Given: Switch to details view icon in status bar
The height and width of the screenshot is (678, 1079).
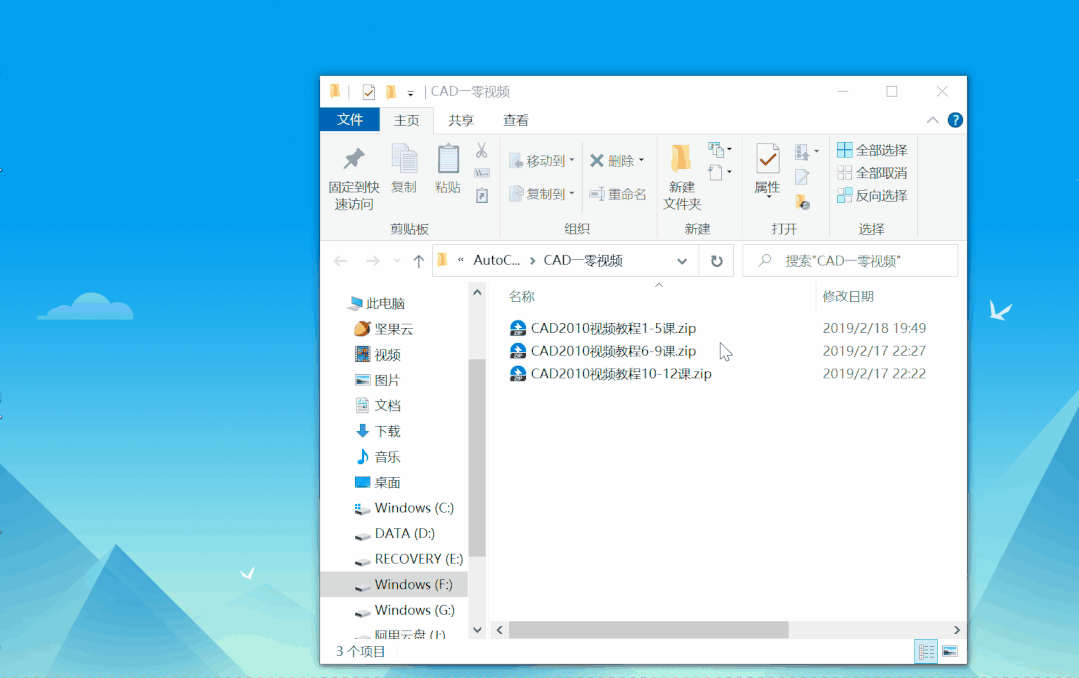Looking at the screenshot, I should point(926,651).
